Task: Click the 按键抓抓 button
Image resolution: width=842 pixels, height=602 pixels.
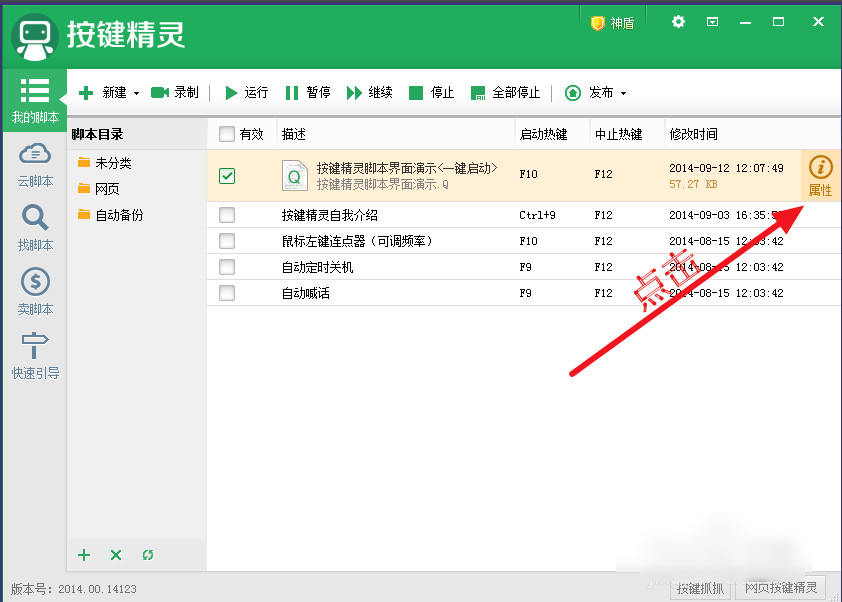Action: 699,588
